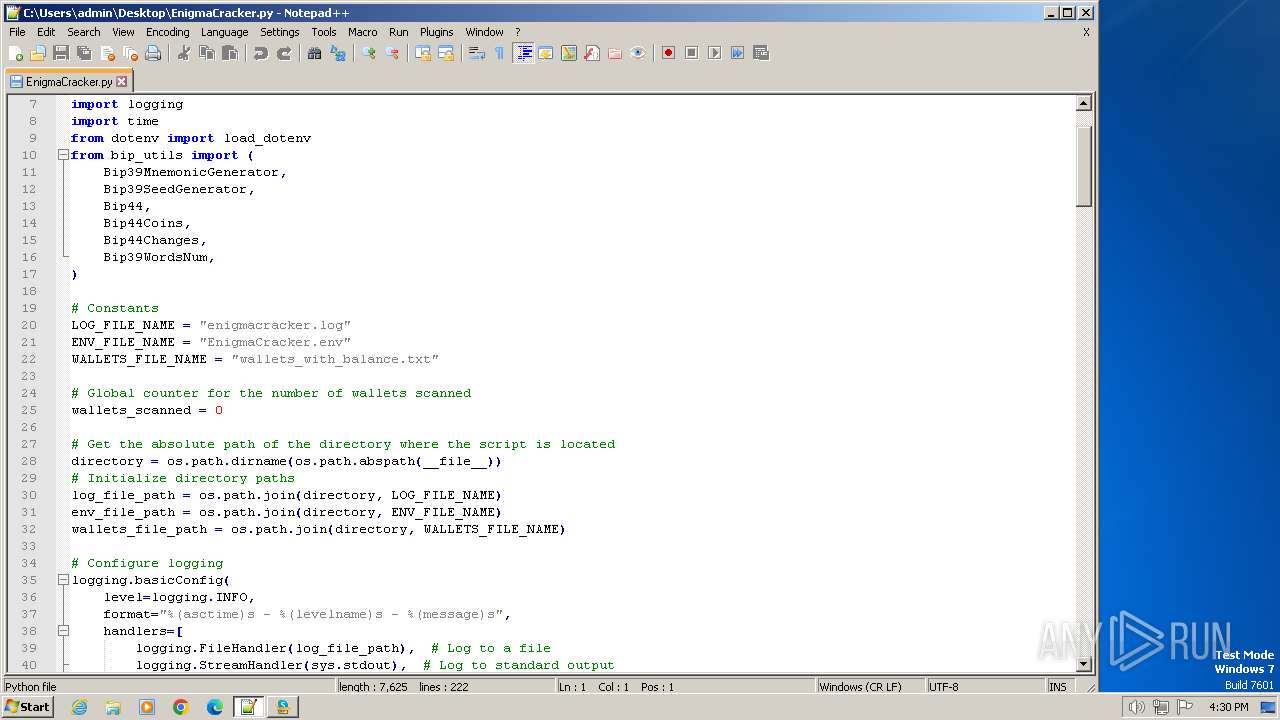This screenshot has width=1280, height=720.
Task: Open the Replace dialog from toolbar
Action: tap(338, 53)
